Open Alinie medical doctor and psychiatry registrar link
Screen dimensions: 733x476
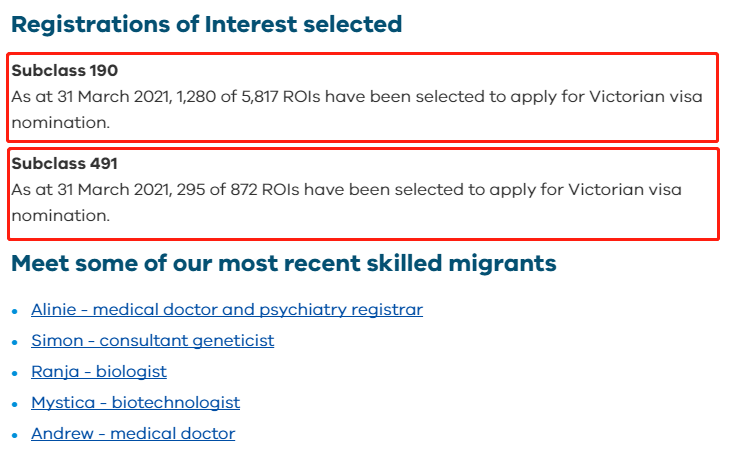[227, 310]
